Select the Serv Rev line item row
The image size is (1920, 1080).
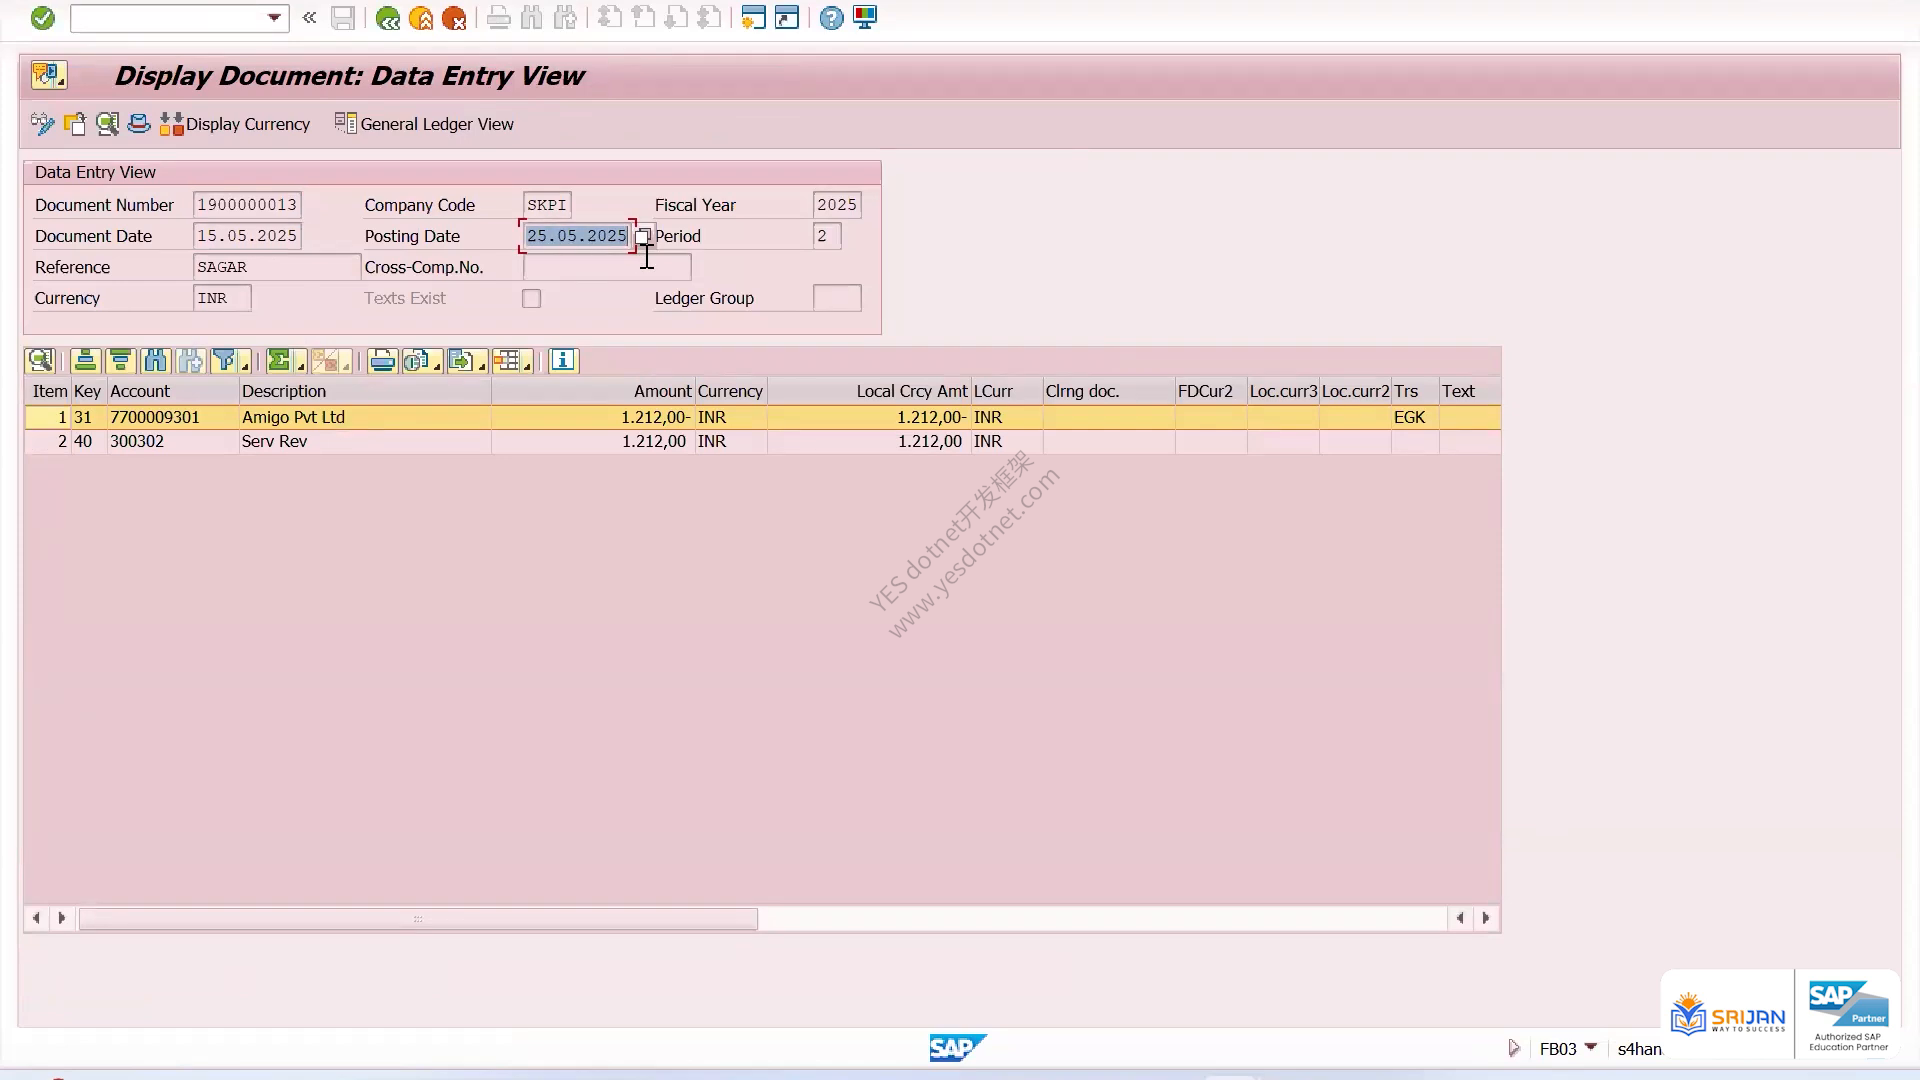(762, 441)
